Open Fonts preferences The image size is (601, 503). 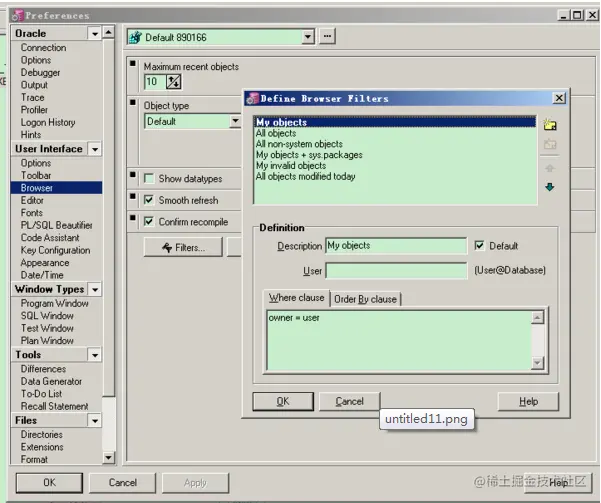tap(31, 213)
